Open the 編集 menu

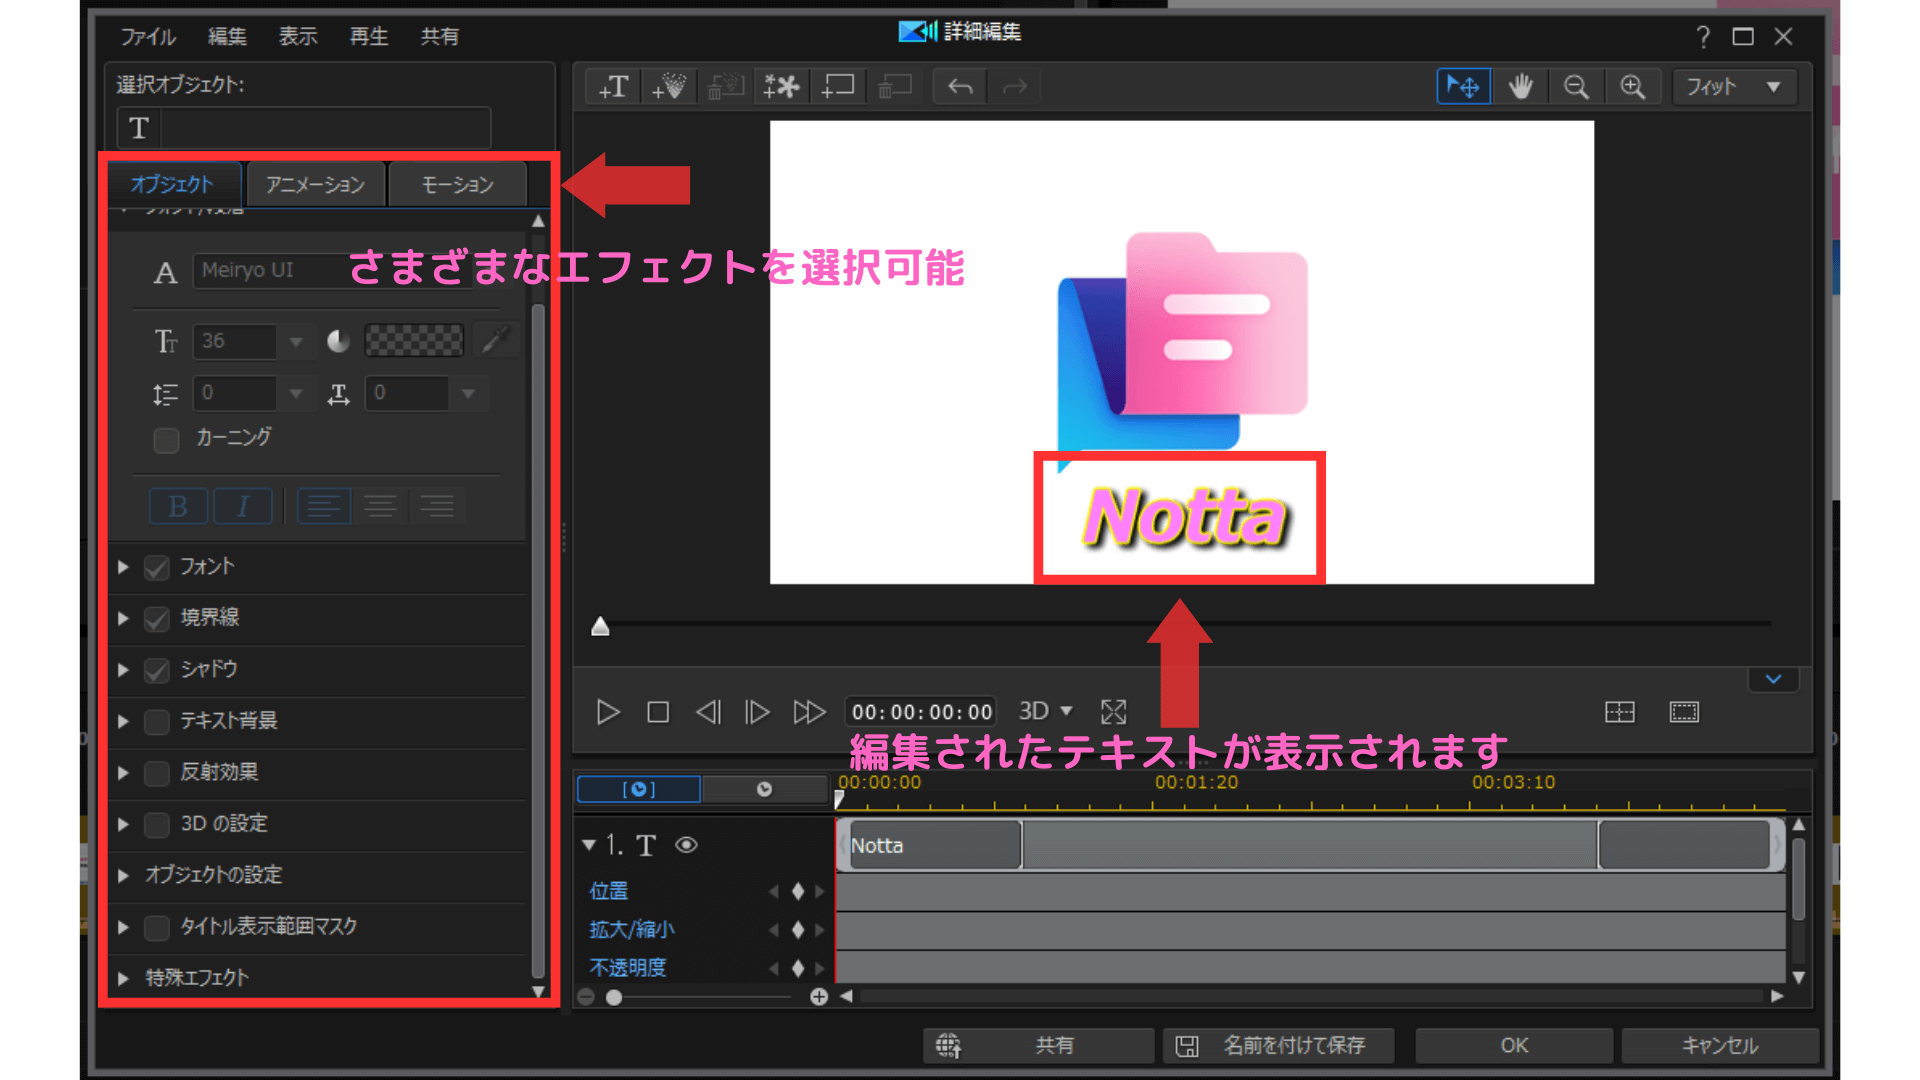pyautogui.click(x=227, y=37)
